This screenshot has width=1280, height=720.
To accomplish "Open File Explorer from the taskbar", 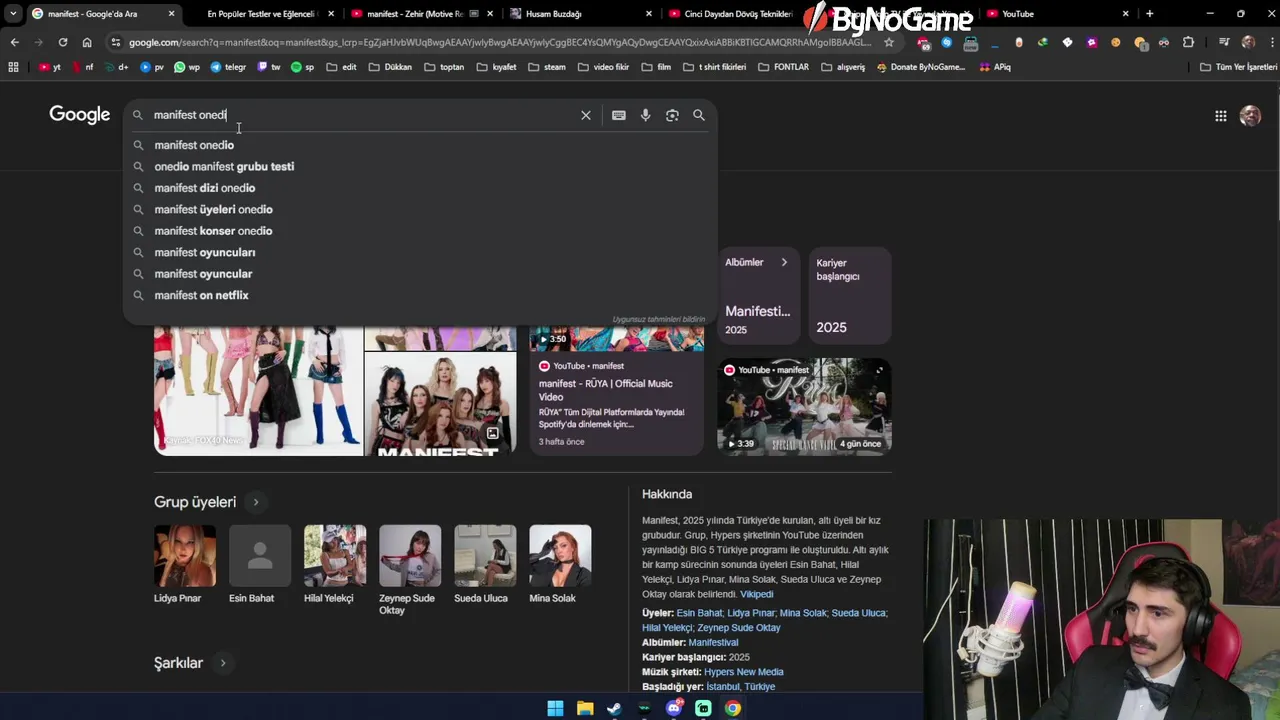I will tap(585, 708).
